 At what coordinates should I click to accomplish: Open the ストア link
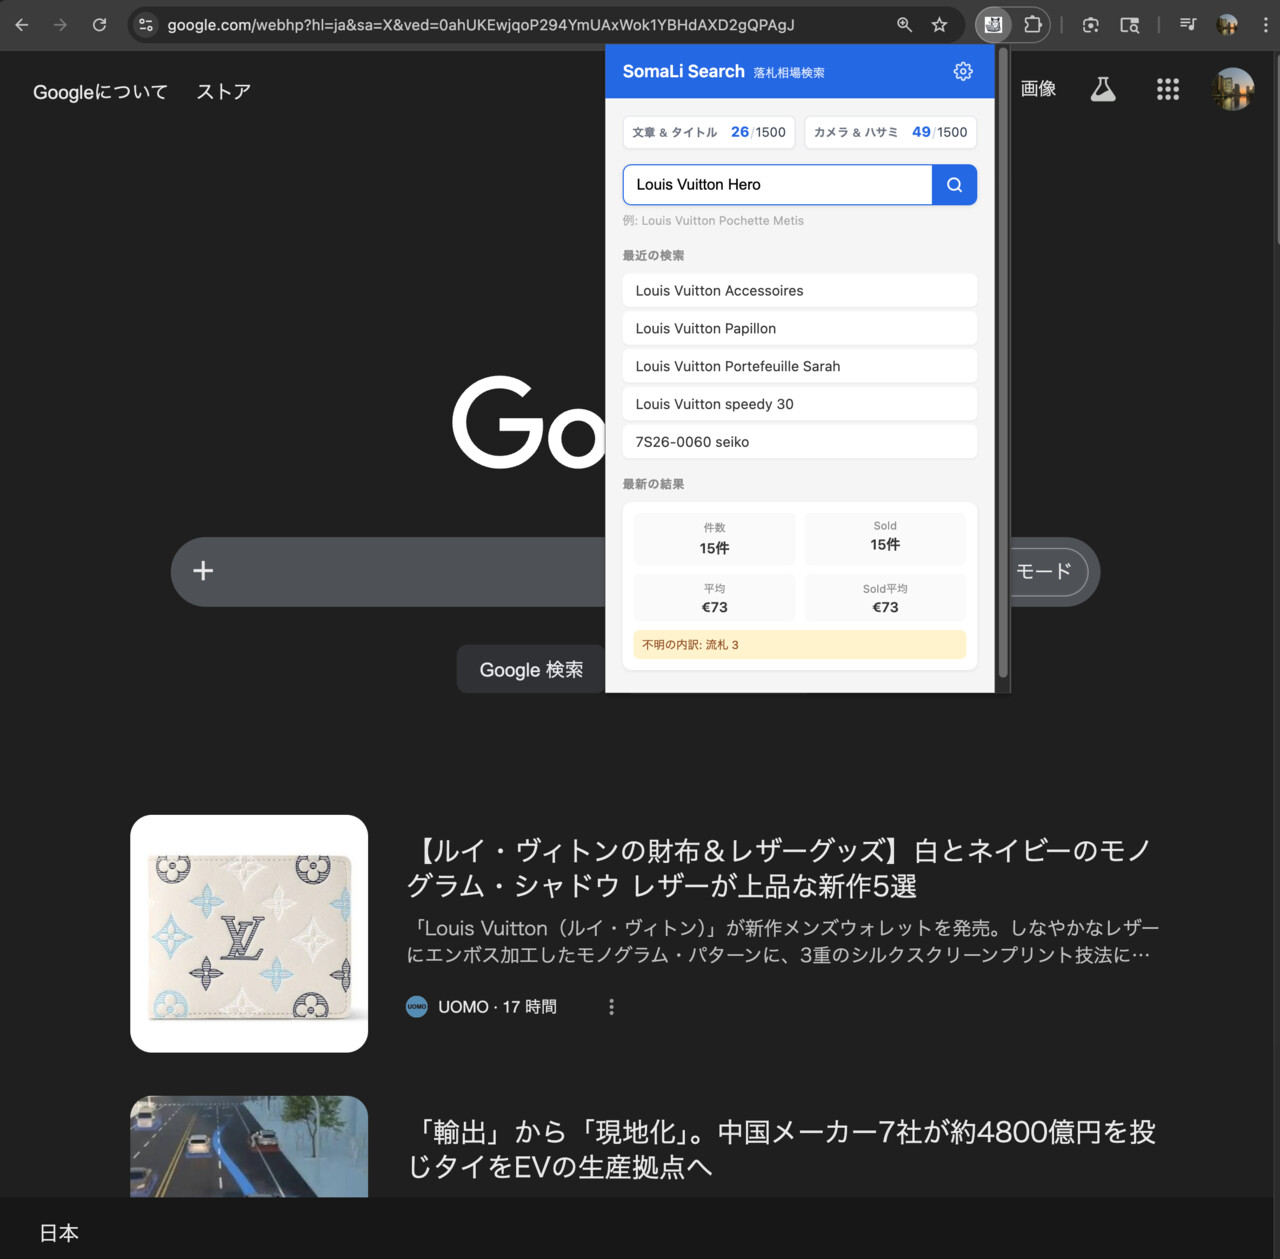[224, 92]
